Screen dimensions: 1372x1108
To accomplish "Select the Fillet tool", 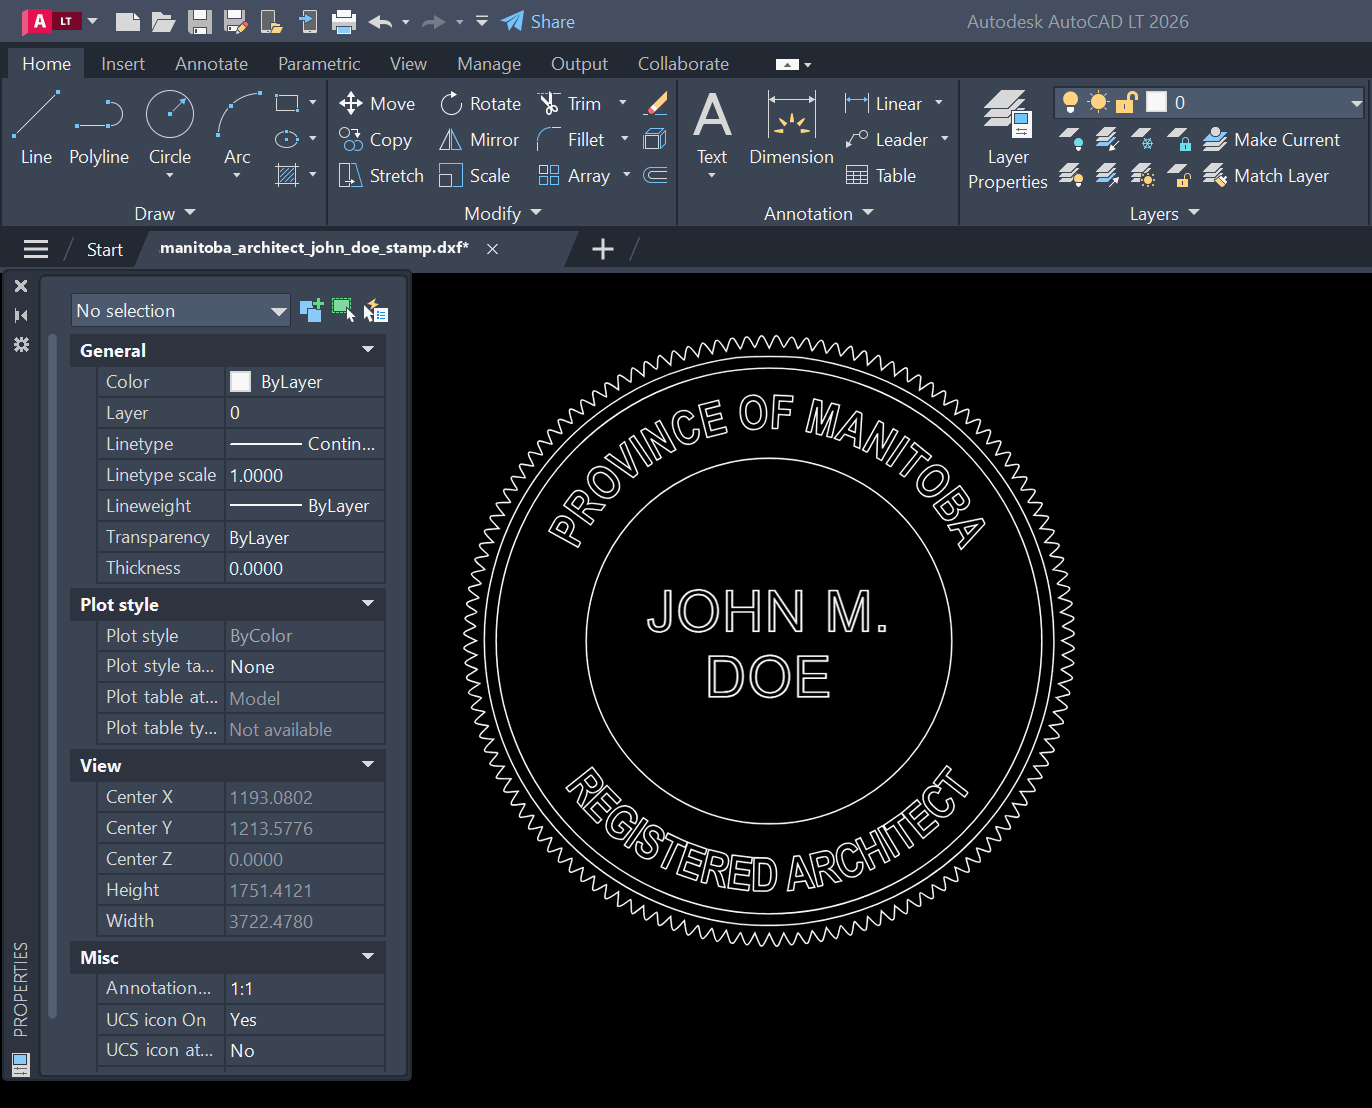I will tap(571, 140).
